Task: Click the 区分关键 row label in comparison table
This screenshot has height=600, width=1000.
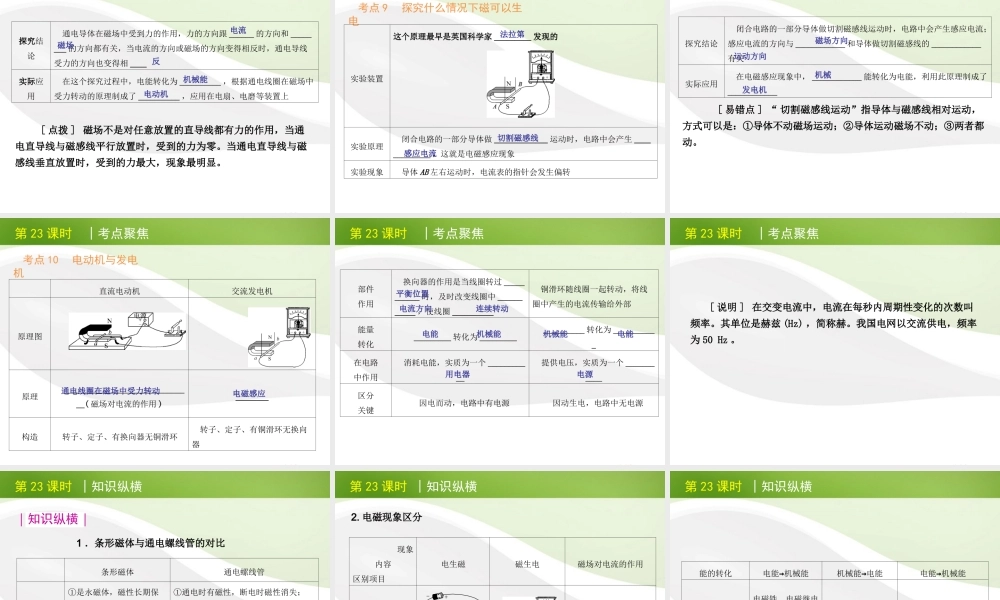Action: pos(366,403)
